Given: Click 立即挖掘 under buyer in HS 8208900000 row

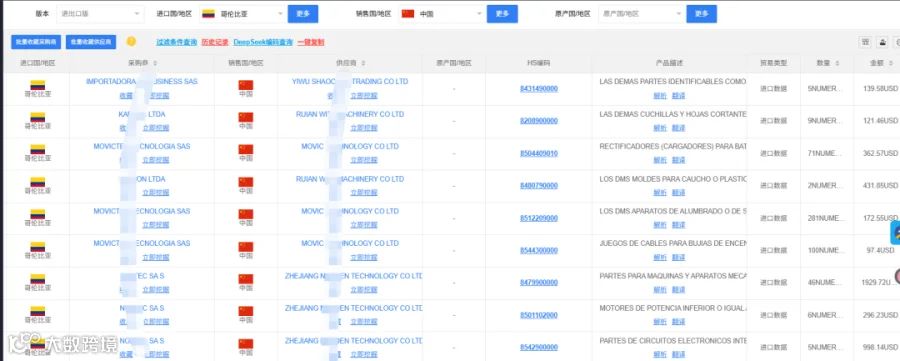Looking at the screenshot, I should click(156, 128).
